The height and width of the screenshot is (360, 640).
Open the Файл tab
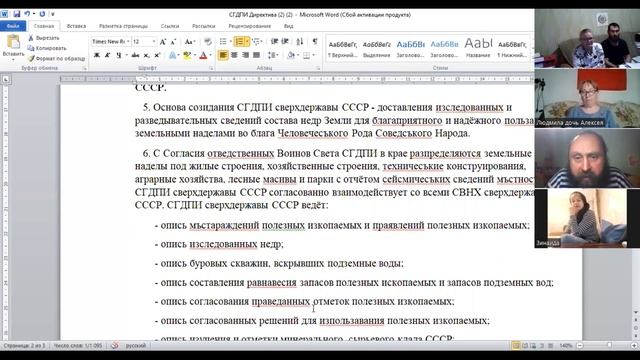click(x=13, y=26)
